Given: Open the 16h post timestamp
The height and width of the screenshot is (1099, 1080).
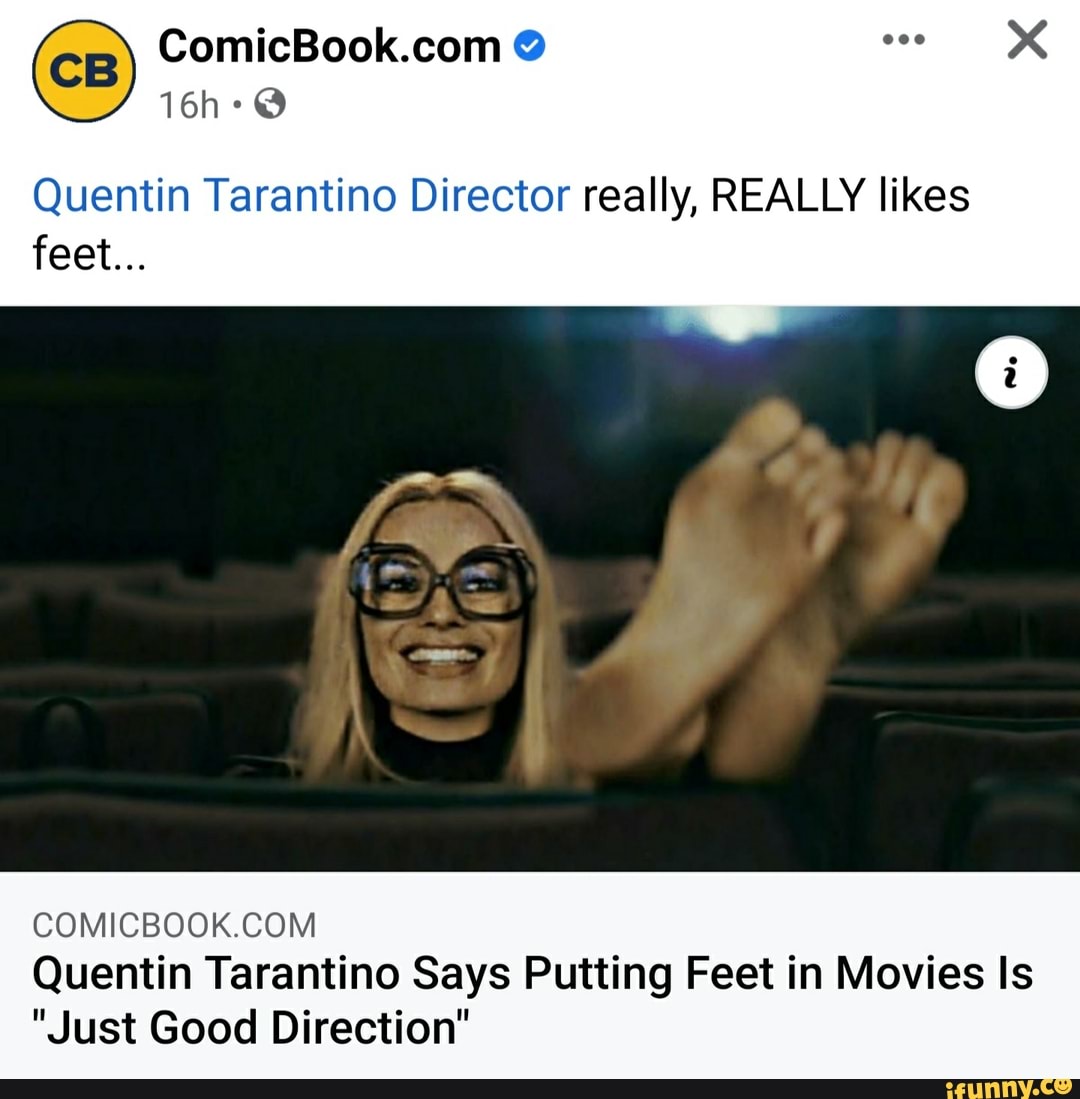Looking at the screenshot, I should (189, 105).
